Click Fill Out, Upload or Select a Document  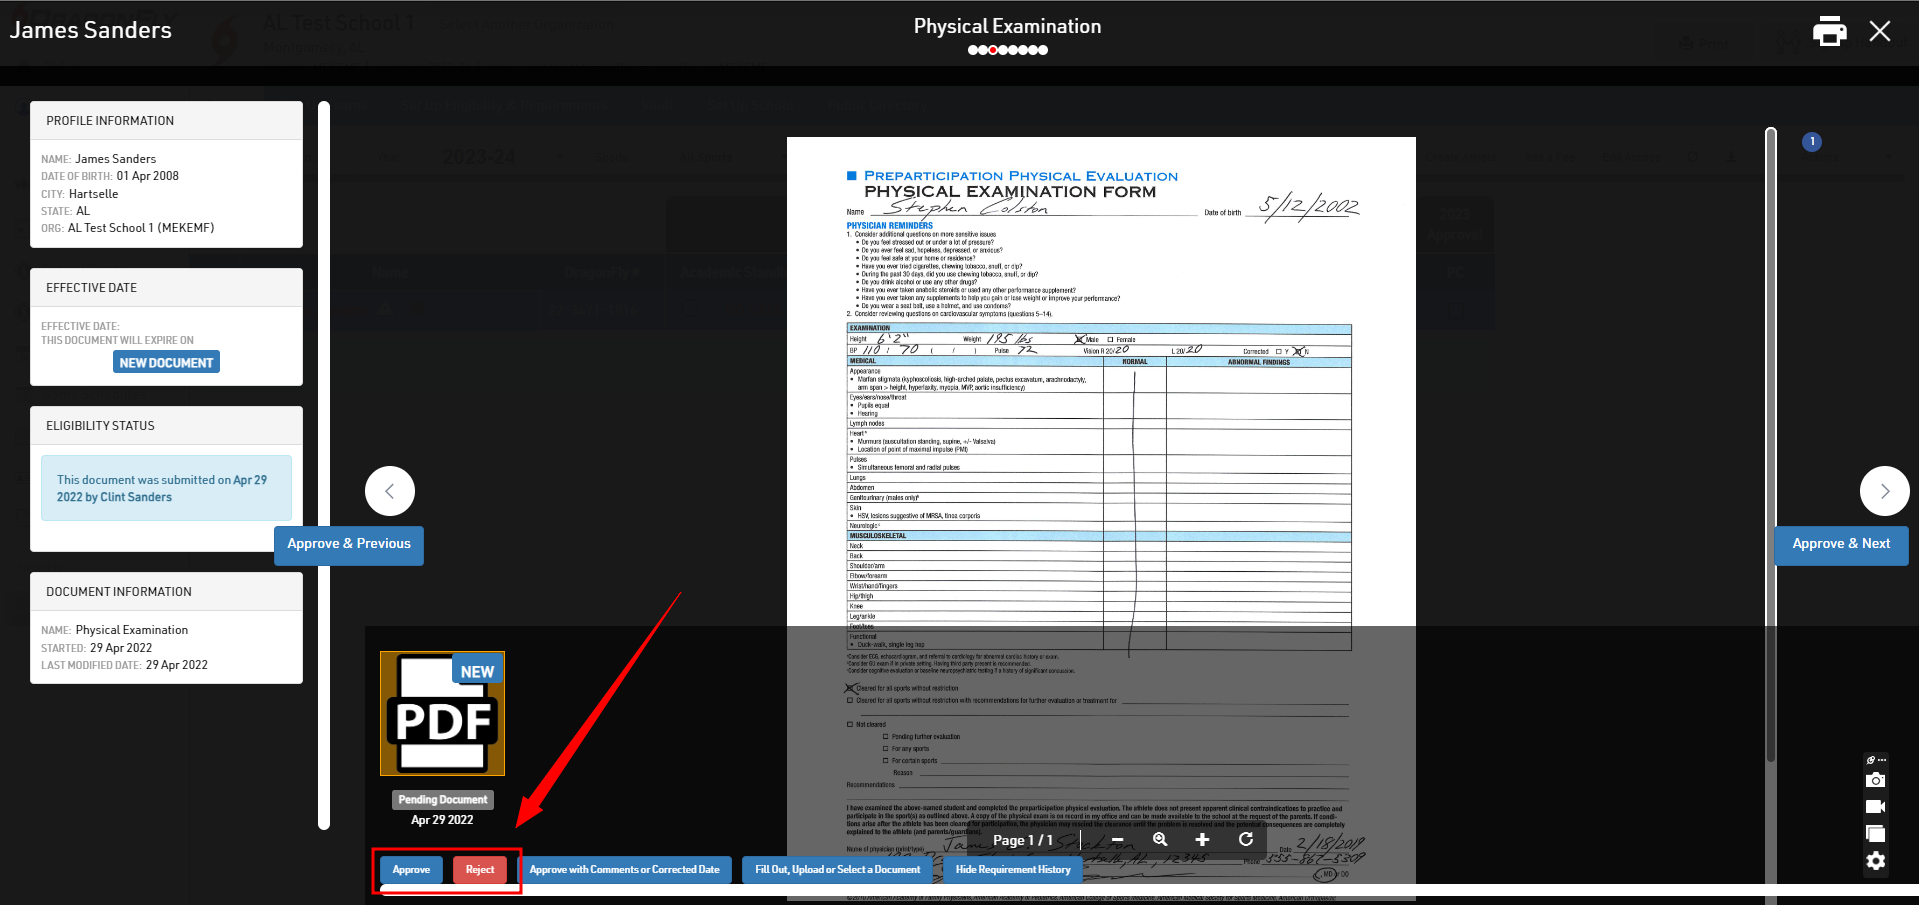point(837,870)
